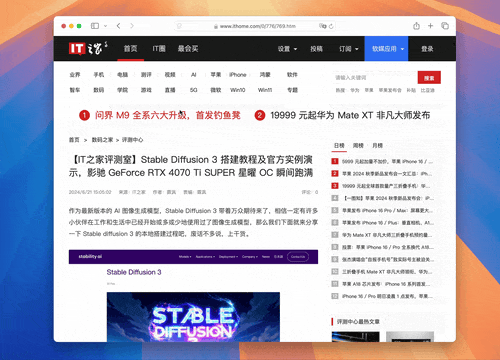Click the translate icon in address bar
This screenshot has height=360, width=500.
pos(322,26)
